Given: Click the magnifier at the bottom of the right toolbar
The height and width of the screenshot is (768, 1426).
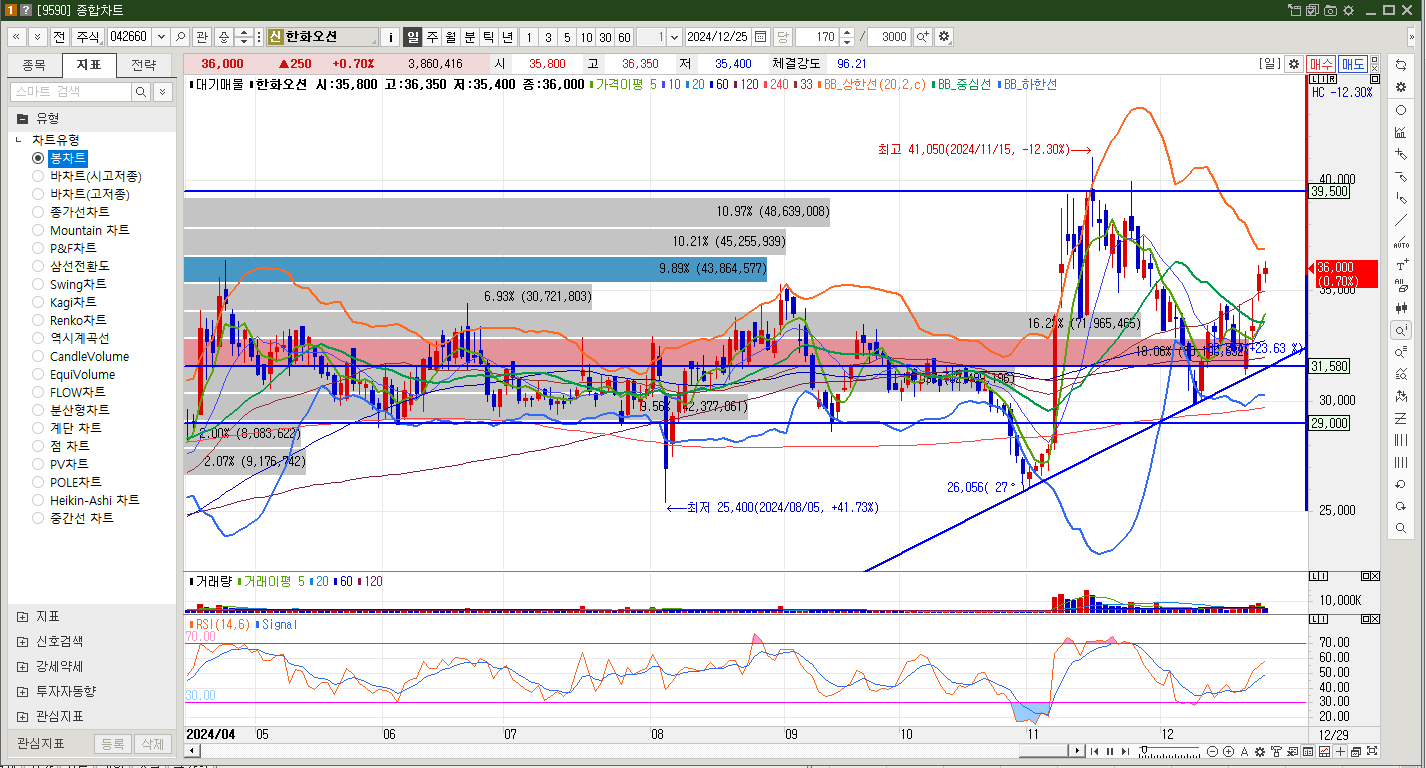Looking at the screenshot, I should tap(1400, 528).
